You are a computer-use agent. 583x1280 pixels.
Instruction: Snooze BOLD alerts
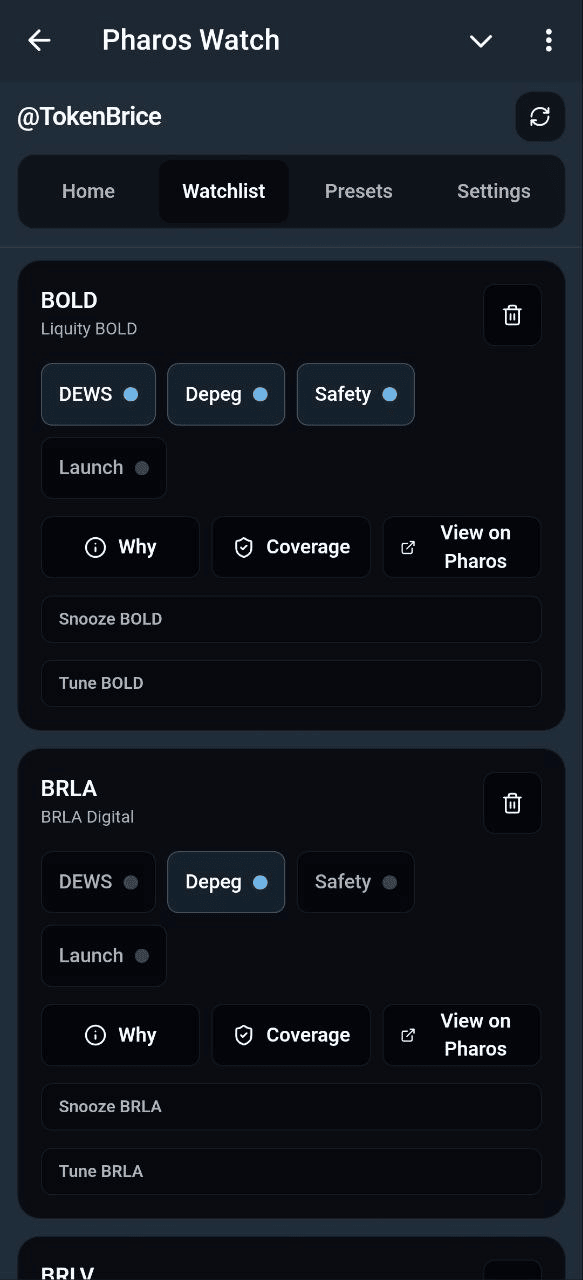[x=291, y=619]
